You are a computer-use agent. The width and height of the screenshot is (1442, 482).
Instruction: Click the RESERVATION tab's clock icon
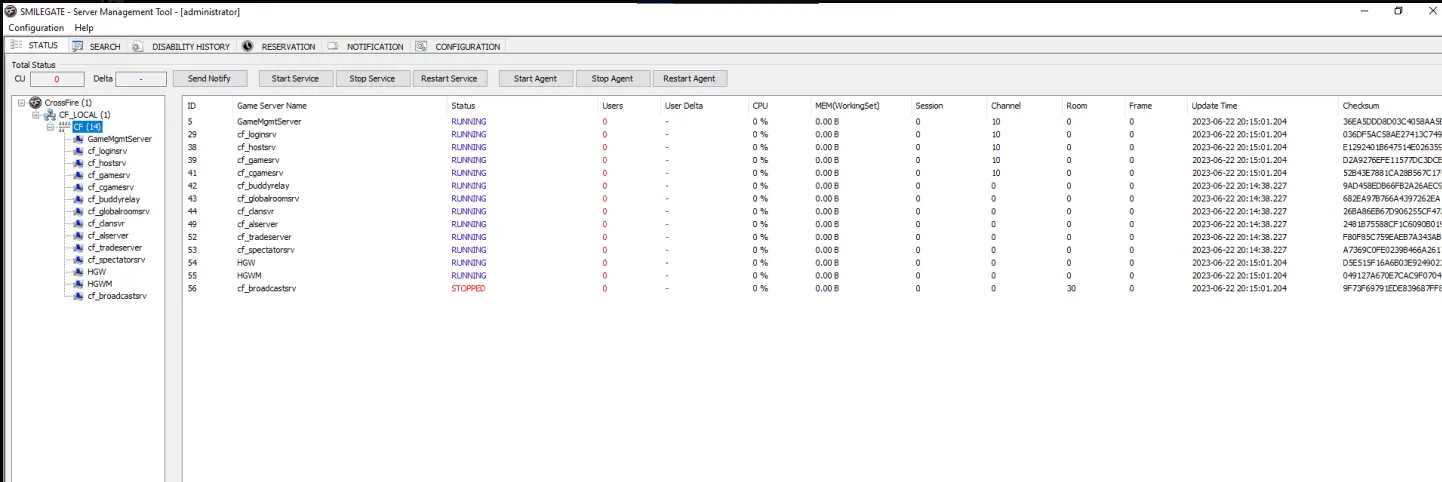(x=248, y=46)
